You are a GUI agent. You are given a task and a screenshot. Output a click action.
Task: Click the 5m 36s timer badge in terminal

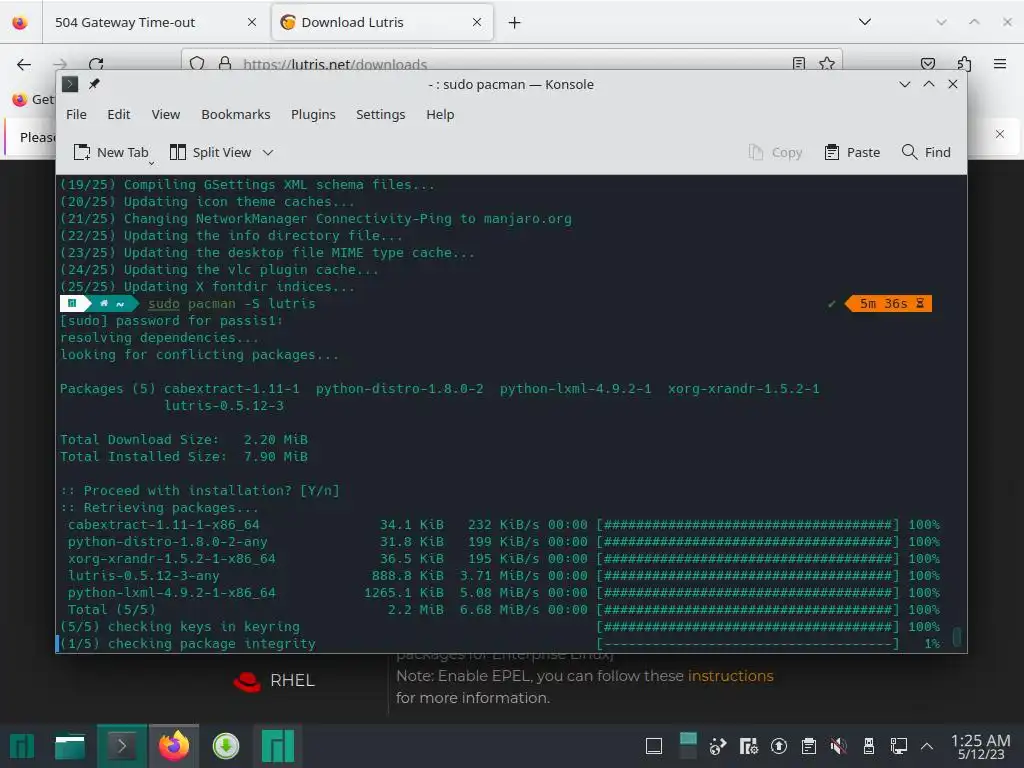click(889, 304)
